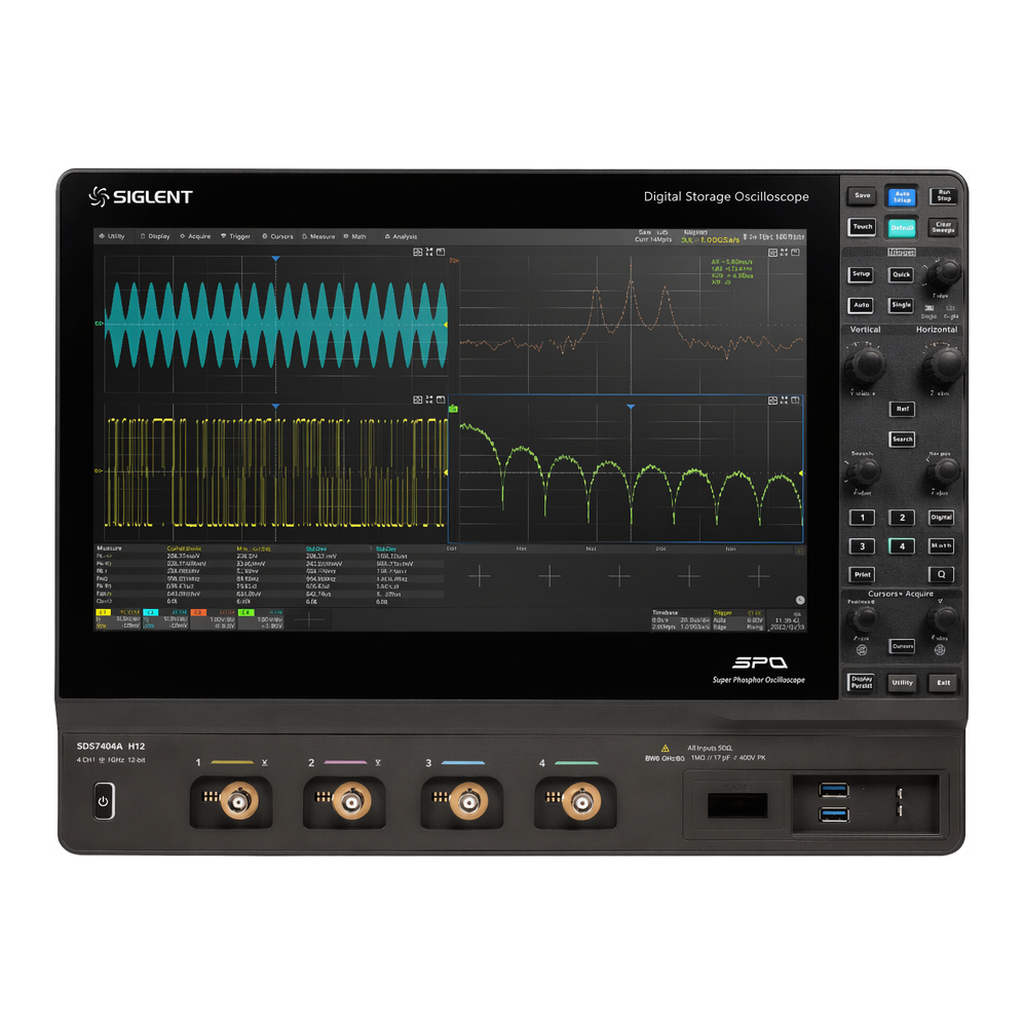Push the Save button

point(862,195)
